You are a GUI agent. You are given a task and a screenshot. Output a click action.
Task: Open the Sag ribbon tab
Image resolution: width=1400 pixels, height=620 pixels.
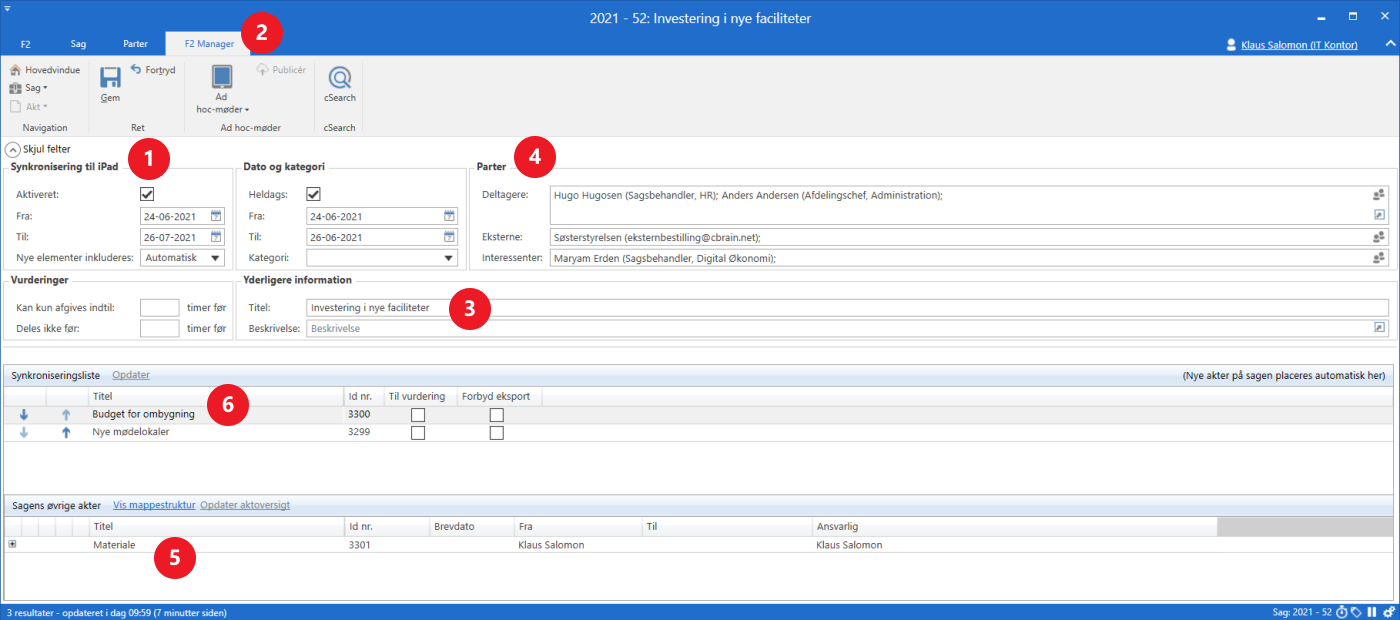click(78, 44)
